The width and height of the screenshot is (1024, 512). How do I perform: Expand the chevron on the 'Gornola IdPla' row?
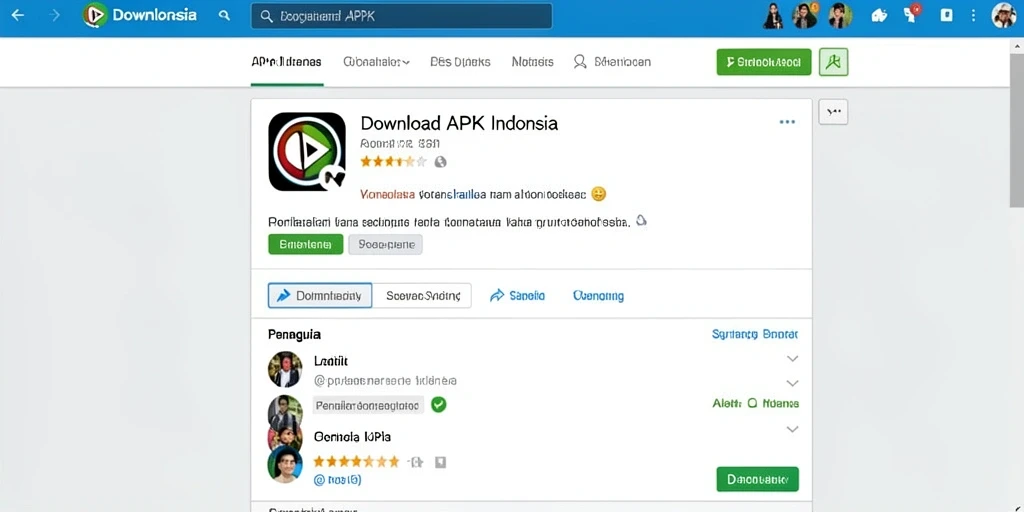tap(792, 430)
